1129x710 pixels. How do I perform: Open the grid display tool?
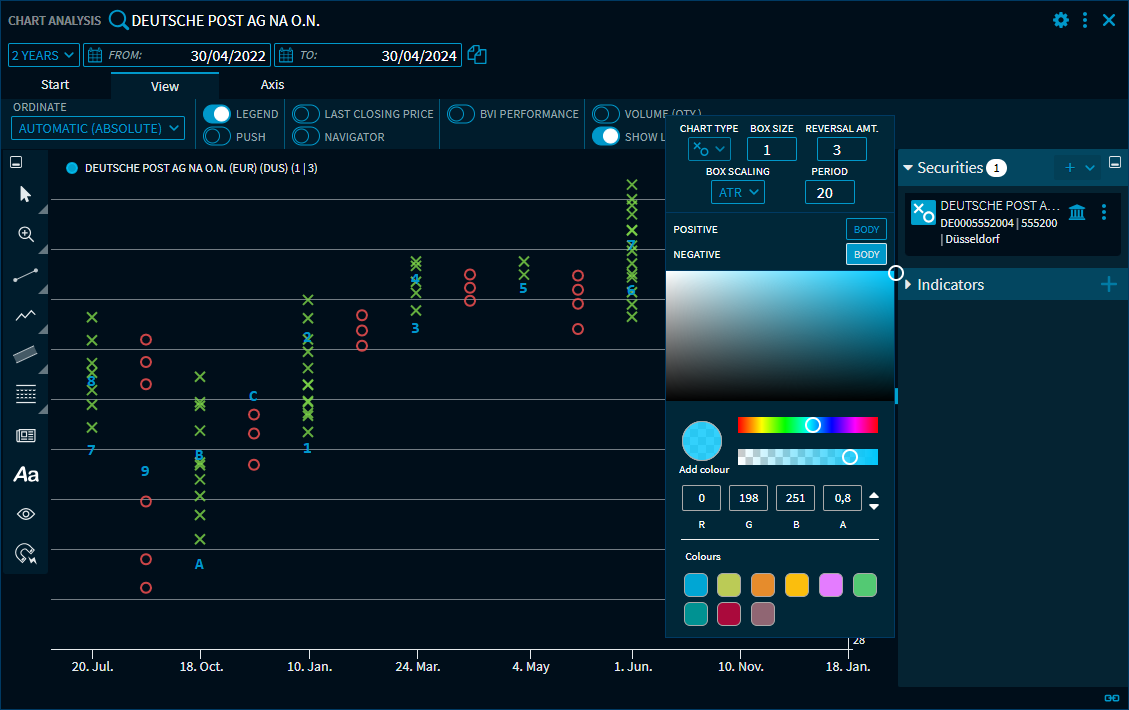point(25,393)
